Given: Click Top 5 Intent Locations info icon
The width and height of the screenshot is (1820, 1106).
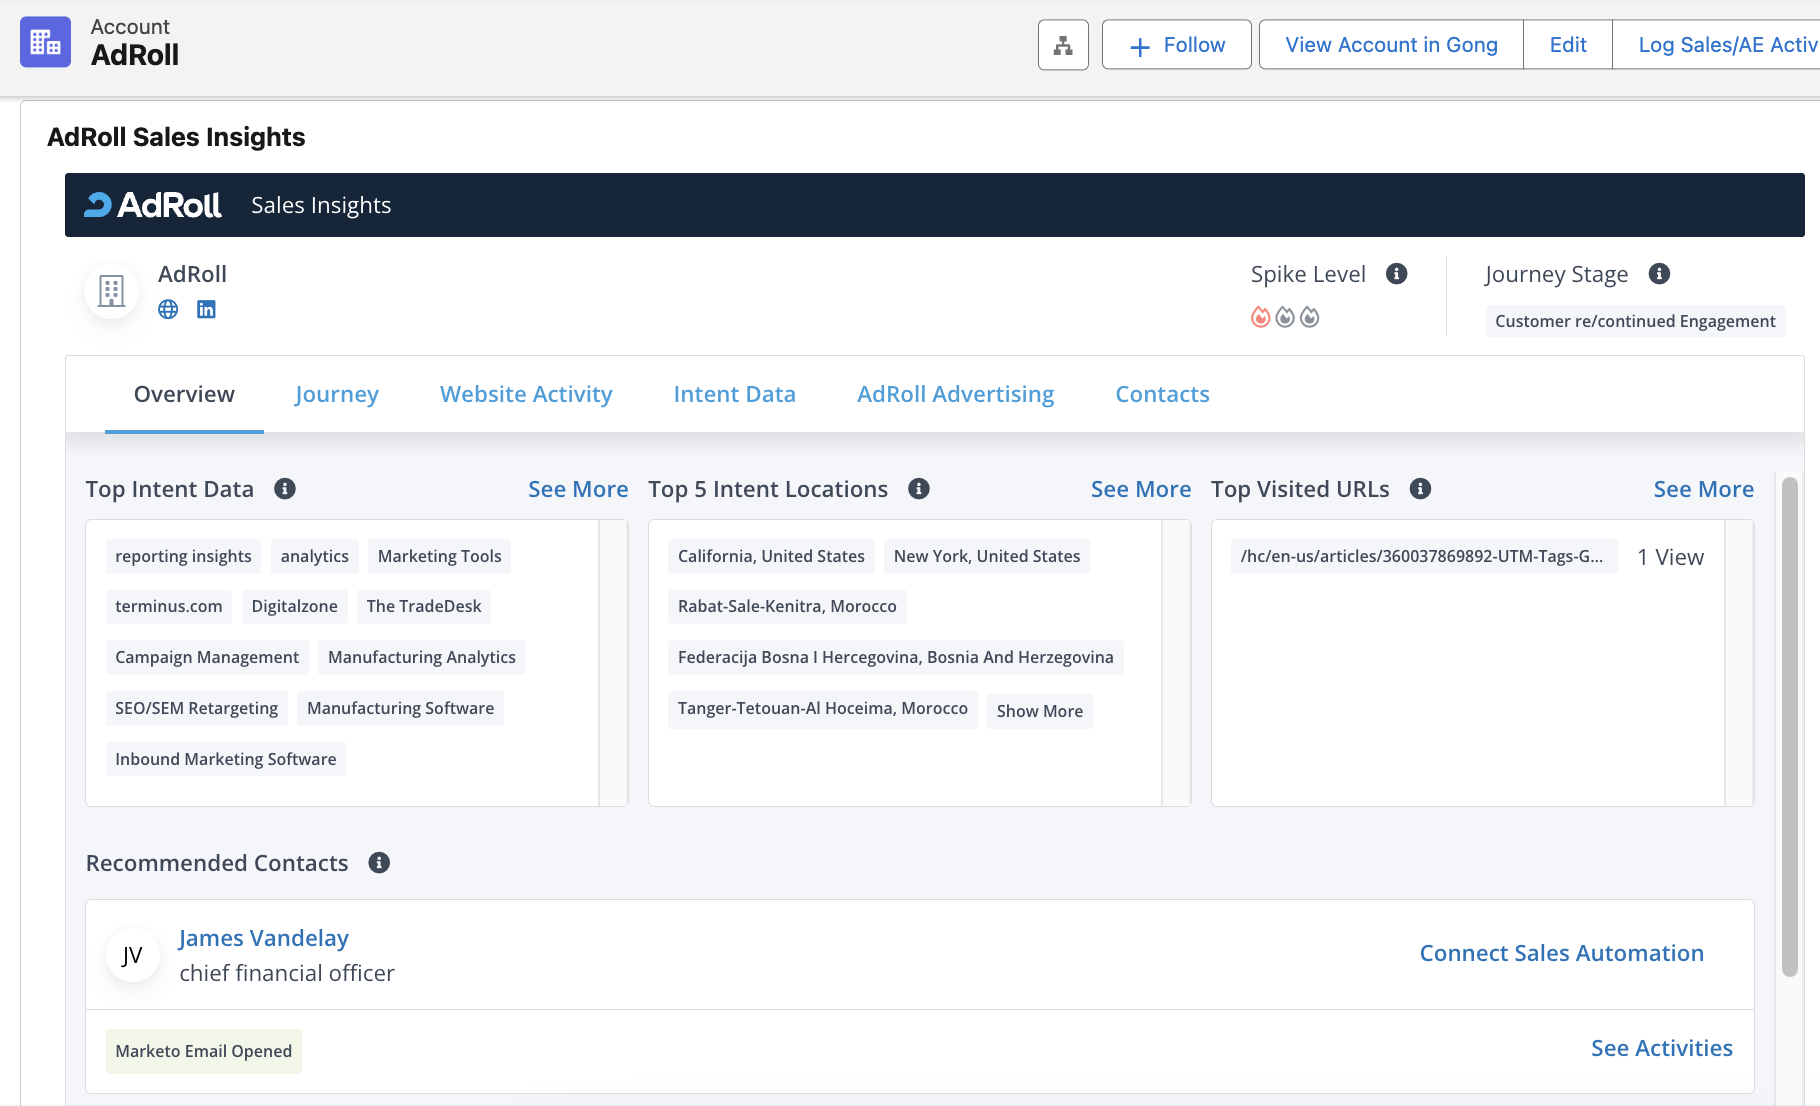Looking at the screenshot, I should coord(919,489).
